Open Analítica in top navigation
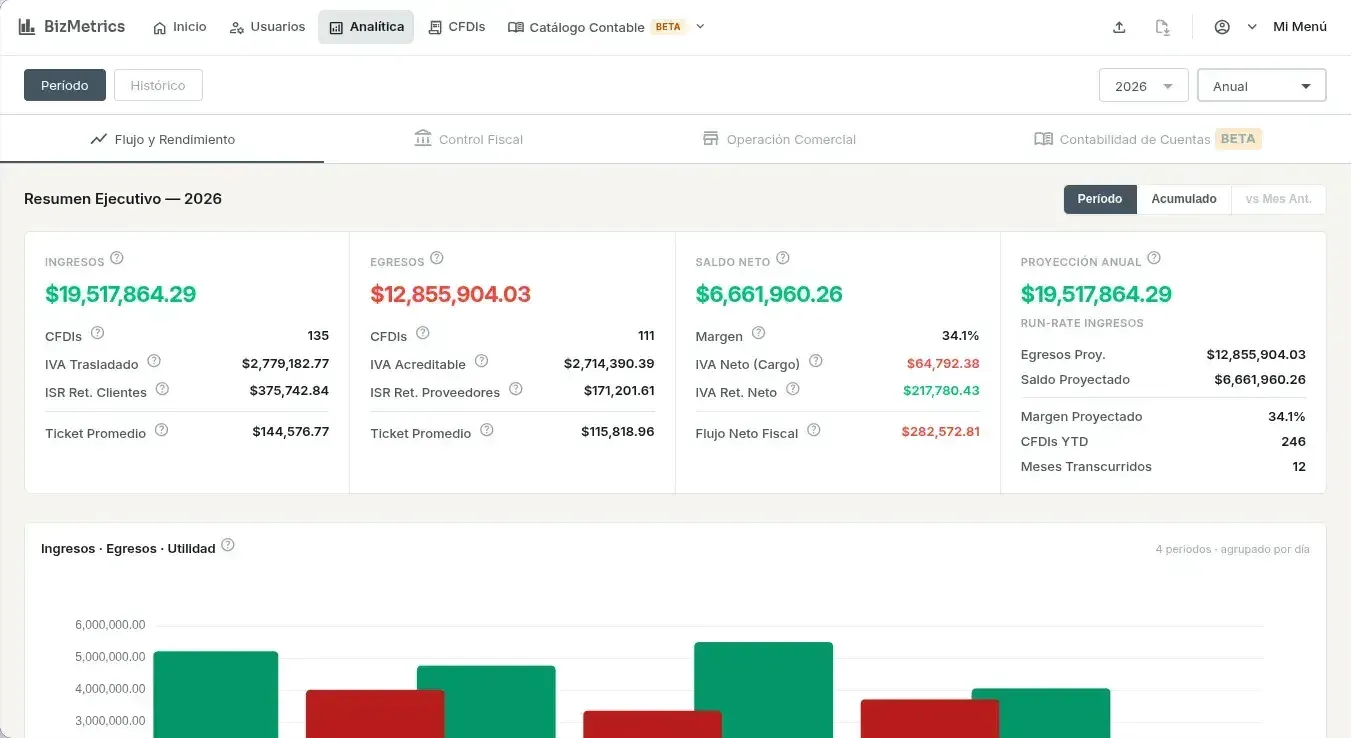 point(366,27)
